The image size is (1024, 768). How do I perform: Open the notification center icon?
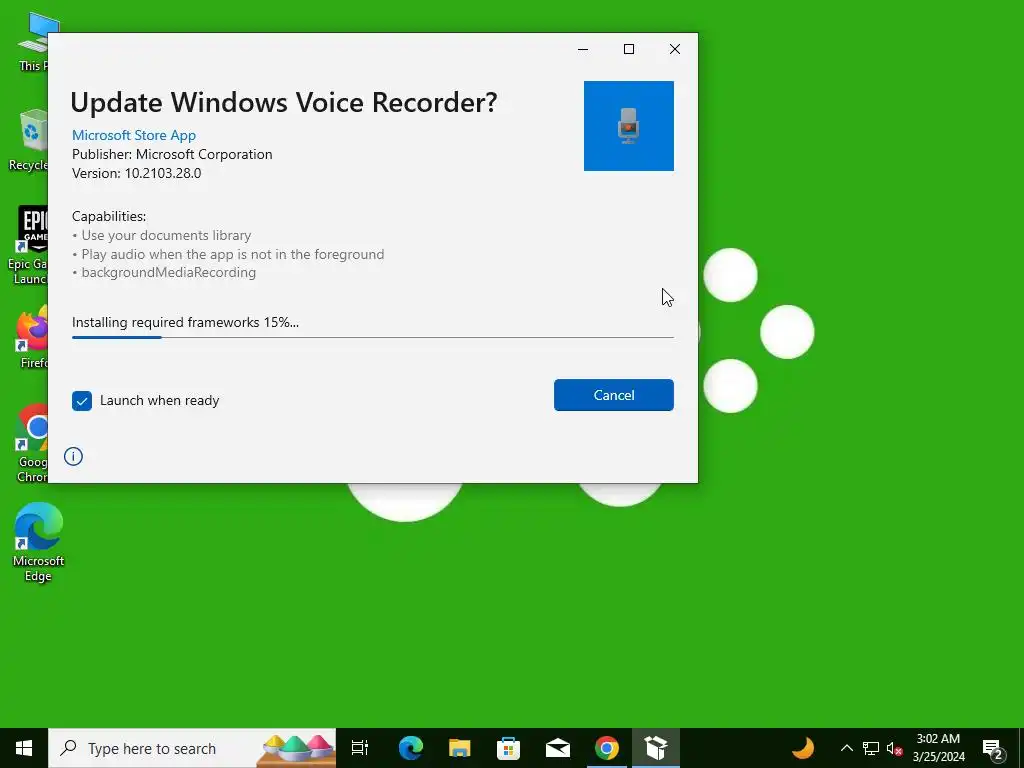click(x=993, y=748)
